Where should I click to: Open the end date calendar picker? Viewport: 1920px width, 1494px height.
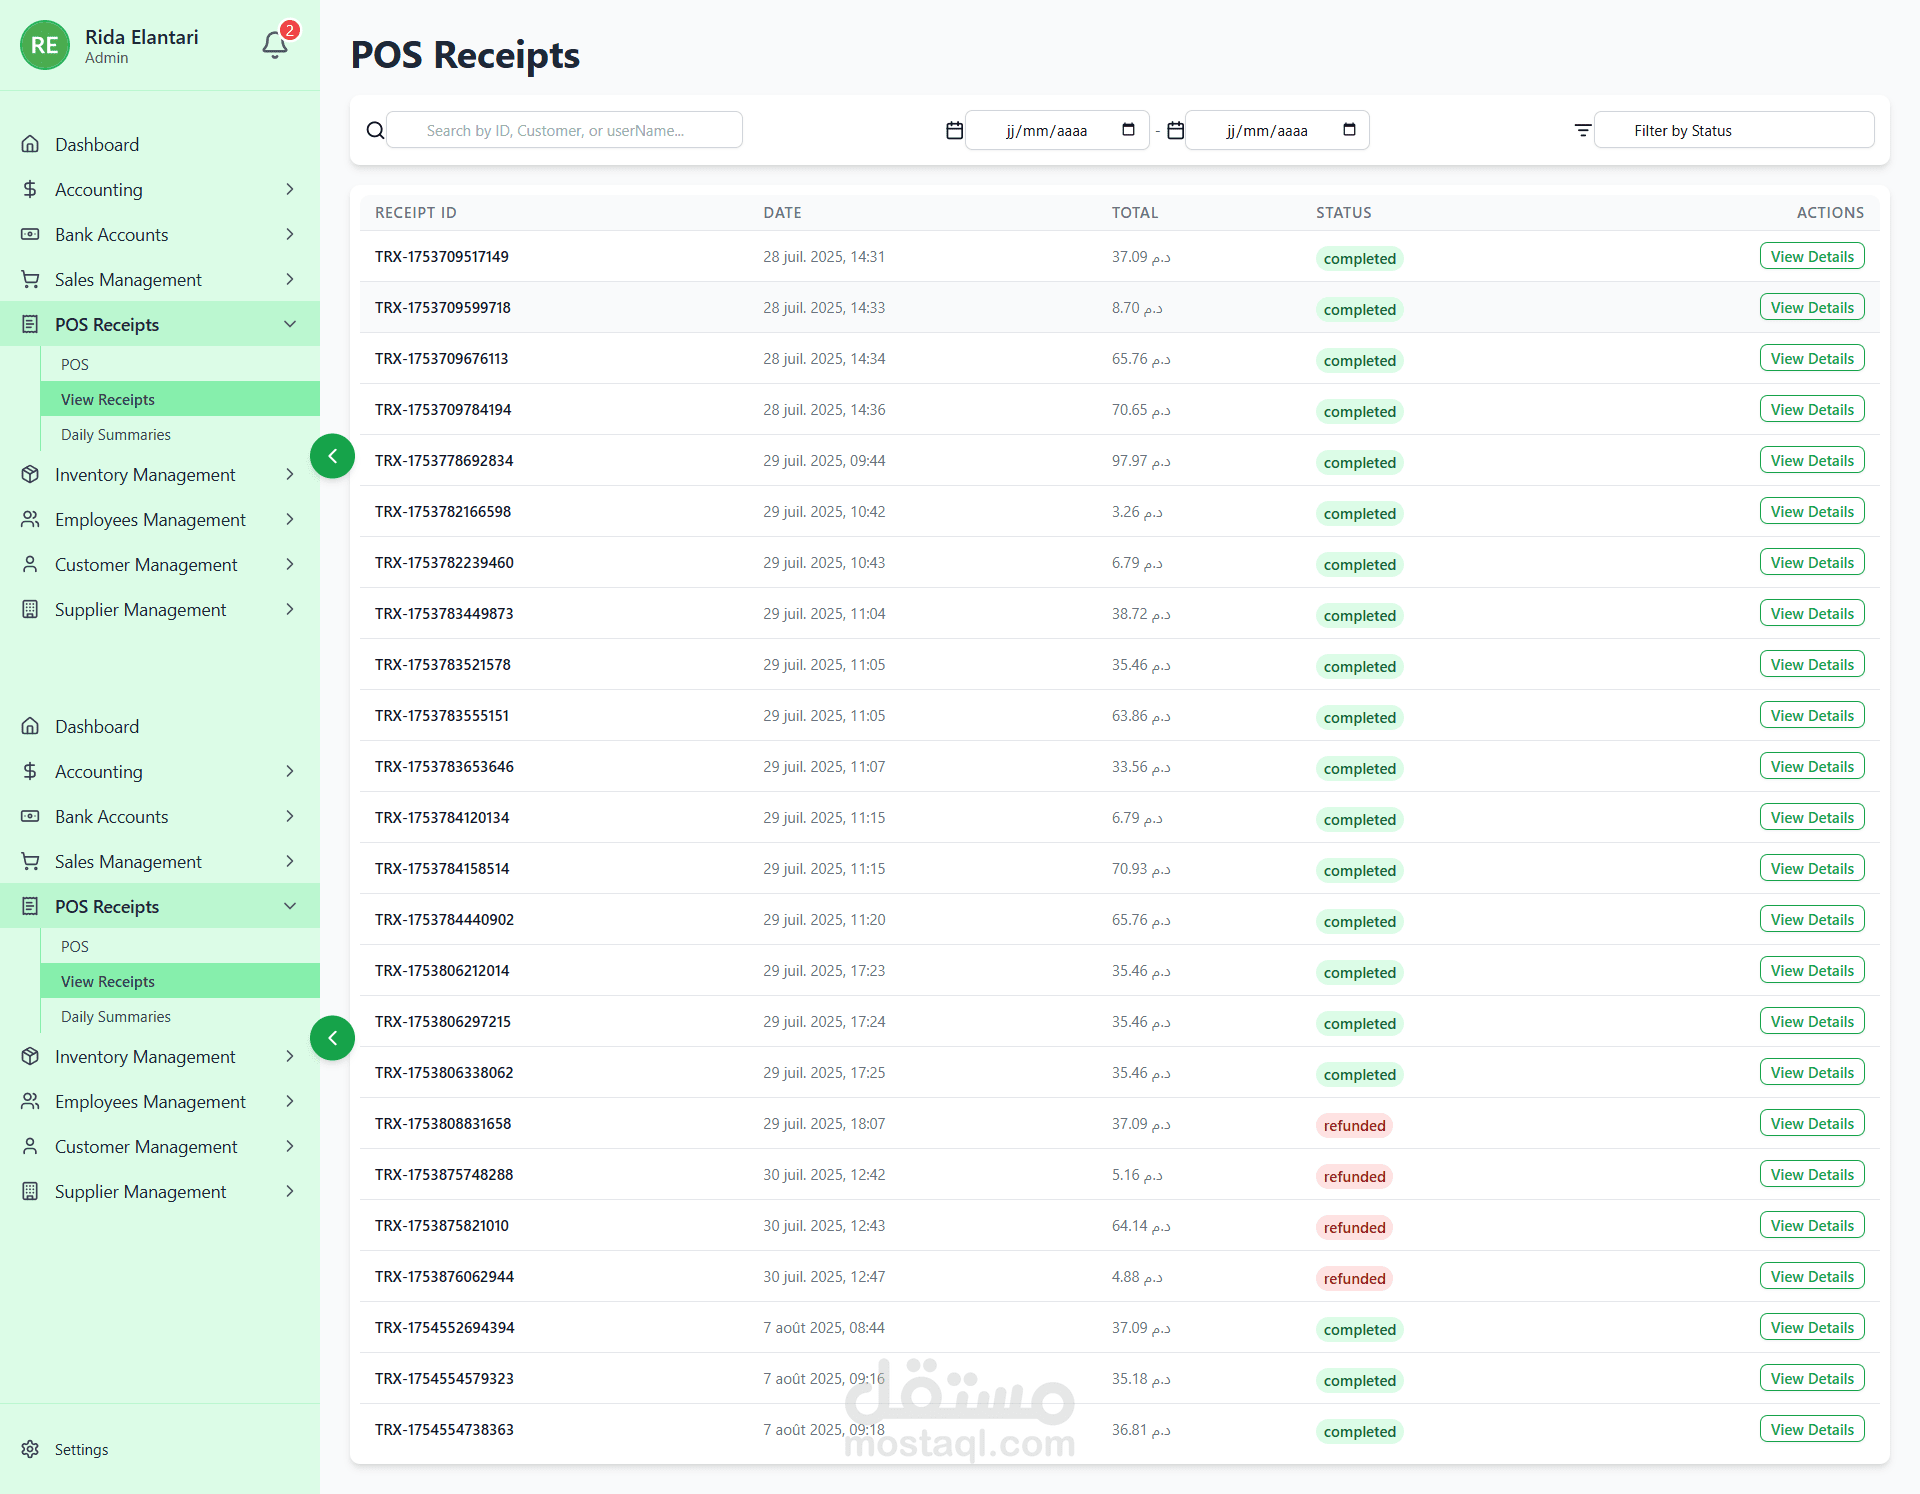[1349, 130]
